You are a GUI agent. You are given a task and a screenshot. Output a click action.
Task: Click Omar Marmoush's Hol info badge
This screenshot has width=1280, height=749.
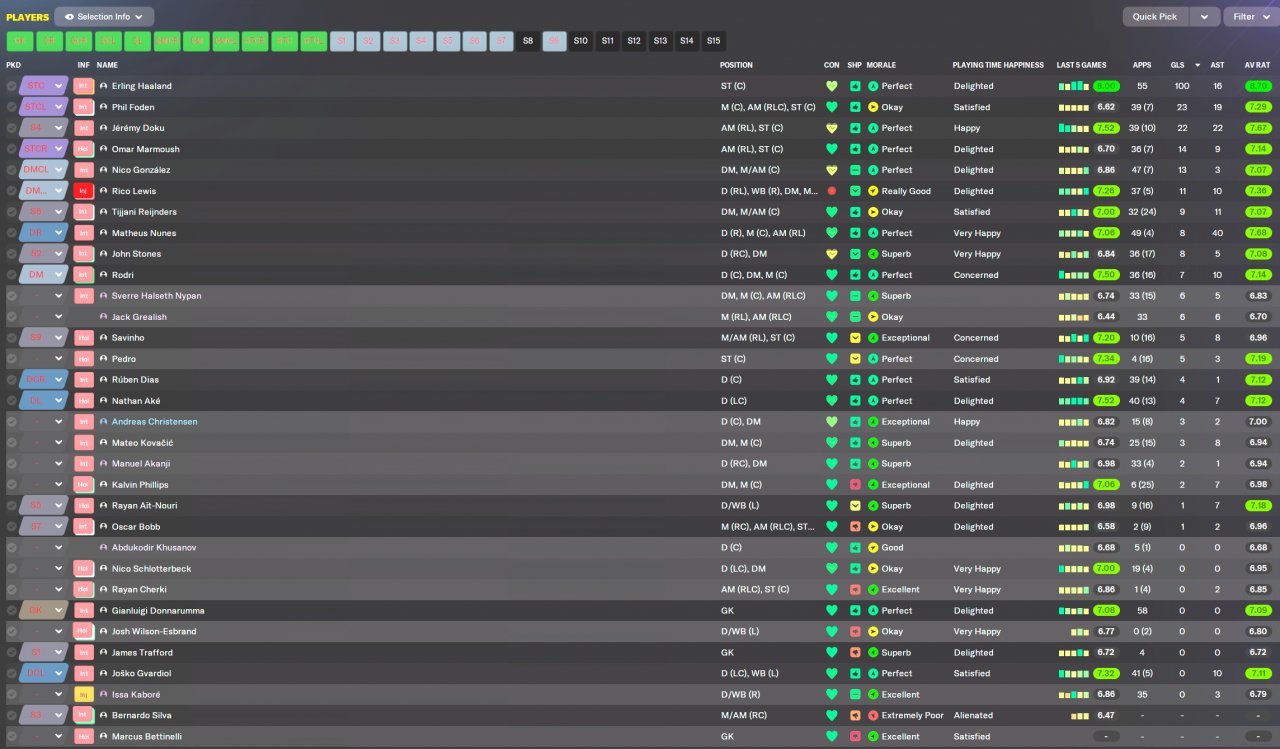click(84, 149)
